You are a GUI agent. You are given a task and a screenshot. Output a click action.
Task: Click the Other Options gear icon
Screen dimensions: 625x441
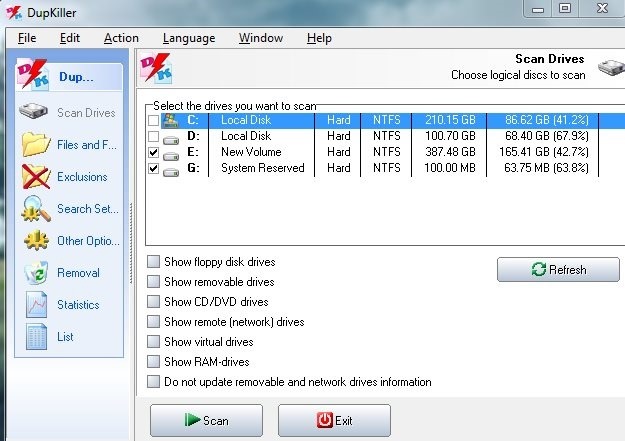tap(36, 240)
